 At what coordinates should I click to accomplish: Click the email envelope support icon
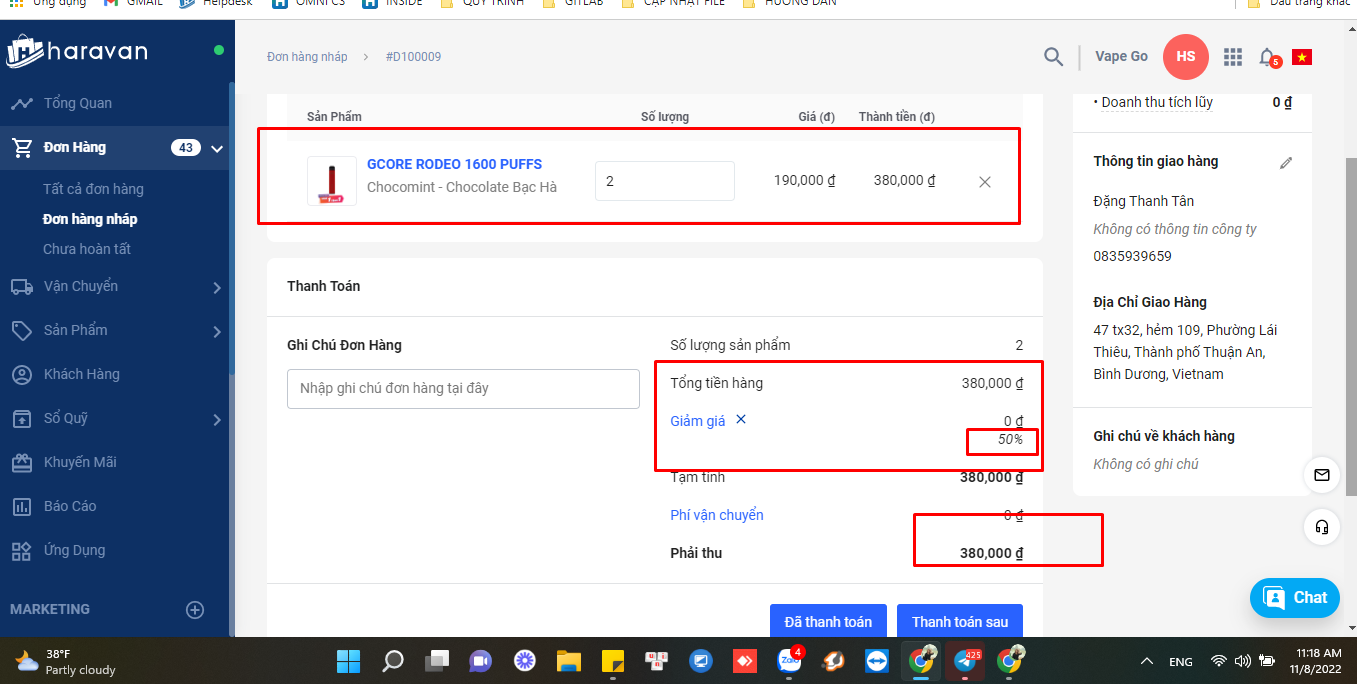(x=1322, y=475)
